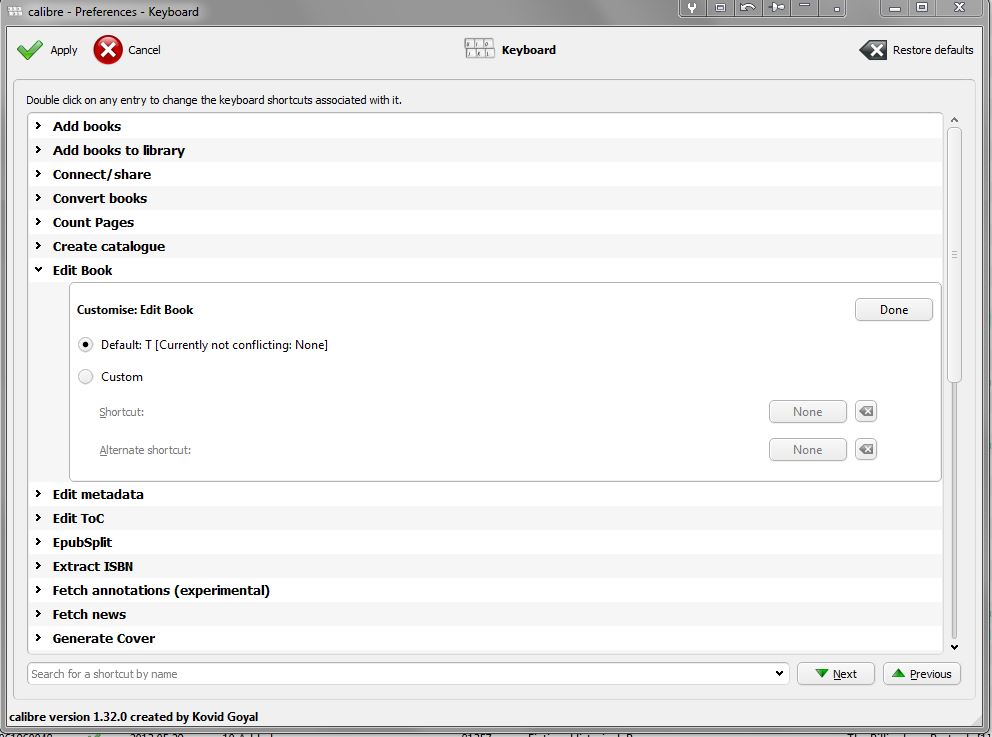992x737 pixels.
Task: Select the Fetch annotations (experimental) entry
Action: coord(161,591)
